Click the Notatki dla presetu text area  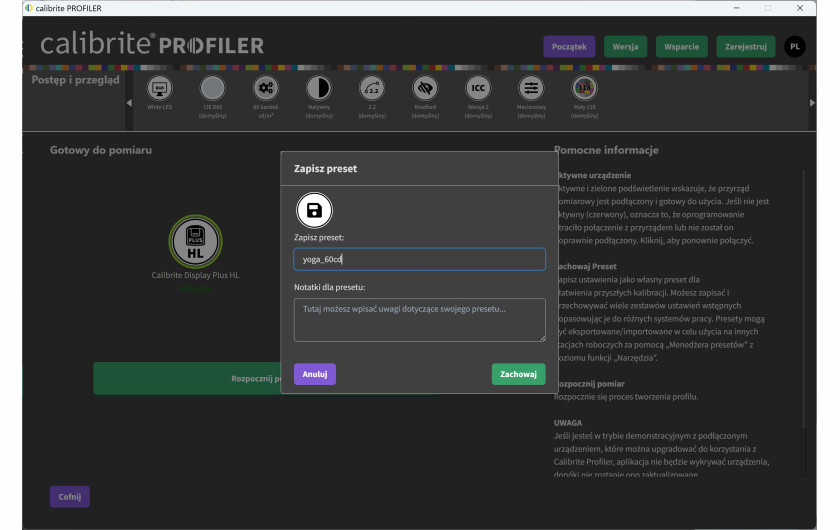[x=419, y=320]
